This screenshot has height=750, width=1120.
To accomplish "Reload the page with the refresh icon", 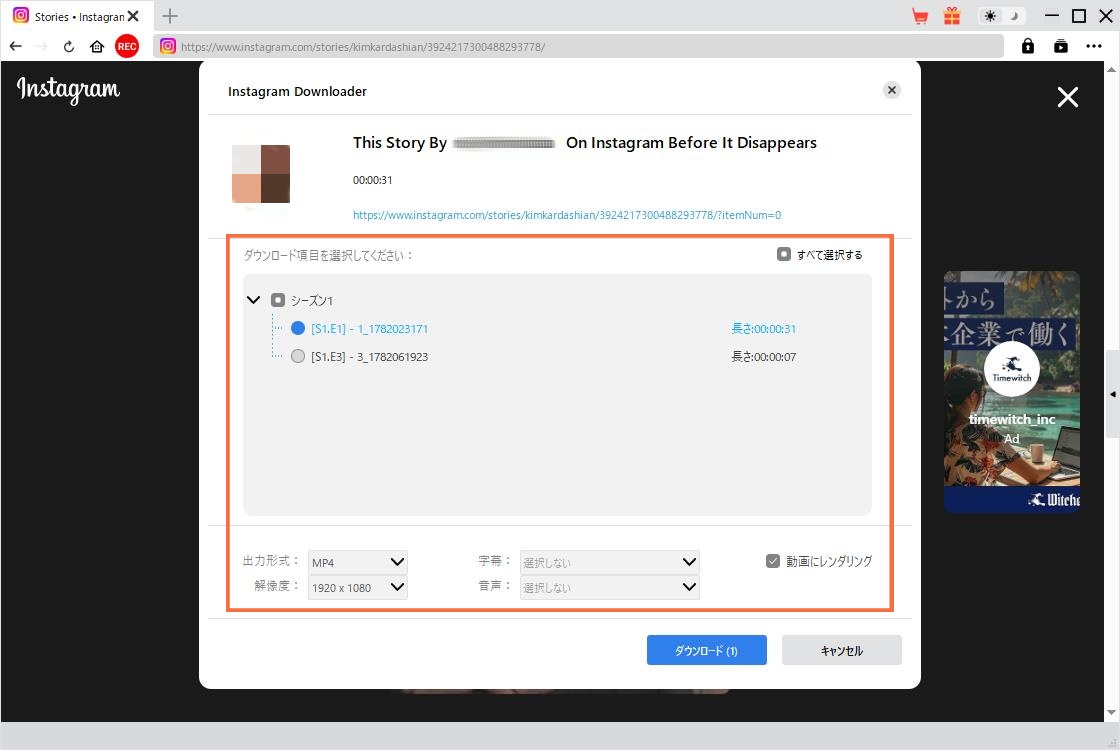I will pyautogui.click(x=69, y=46).
